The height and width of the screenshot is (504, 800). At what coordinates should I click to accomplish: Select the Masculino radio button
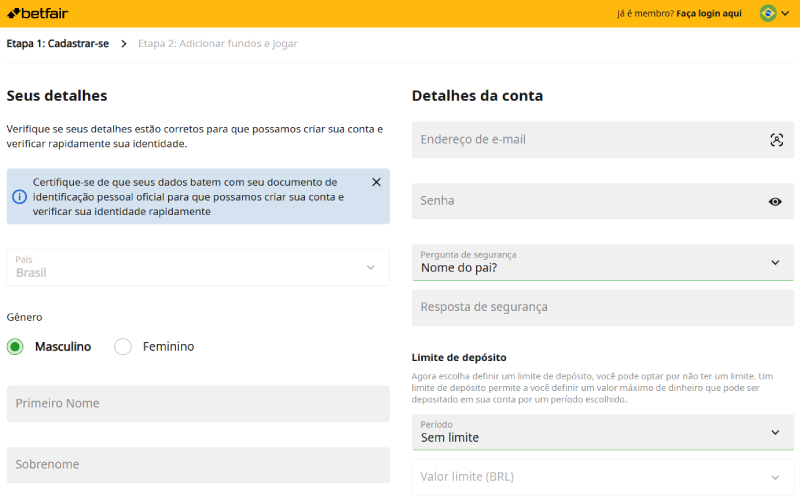(x=15, y=347)
